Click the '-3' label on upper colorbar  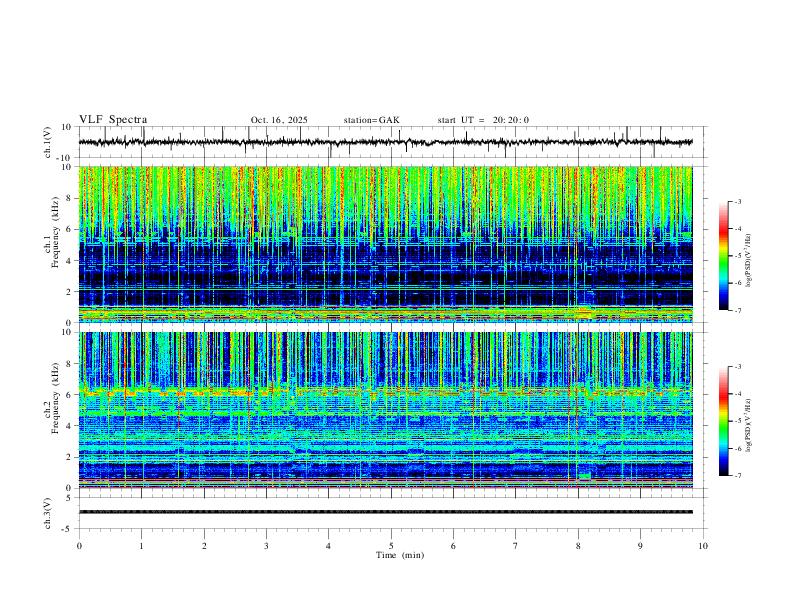click(738, 201)
